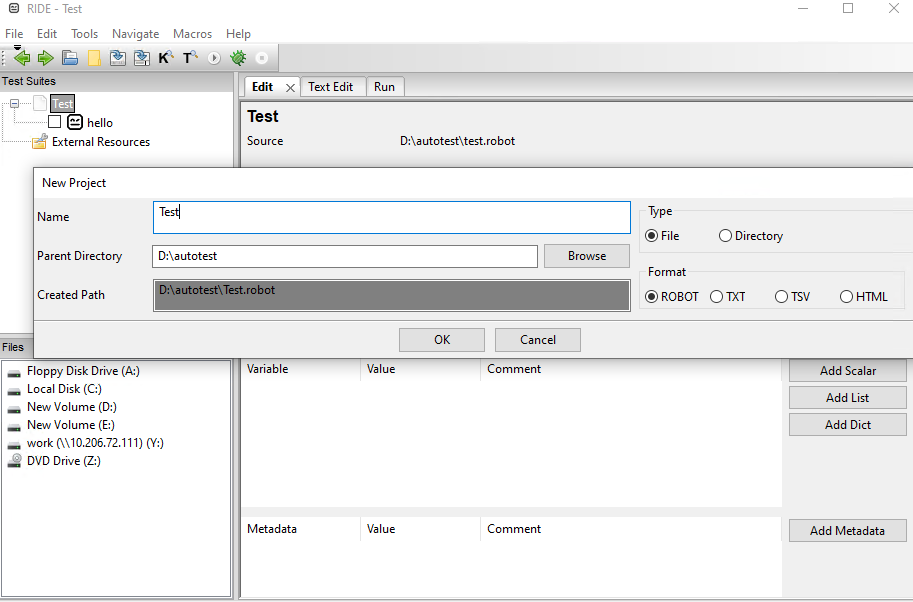This screenshot has width=913, height=602.
Task: Select work network drive (Y:)
Action: point(95,442)
